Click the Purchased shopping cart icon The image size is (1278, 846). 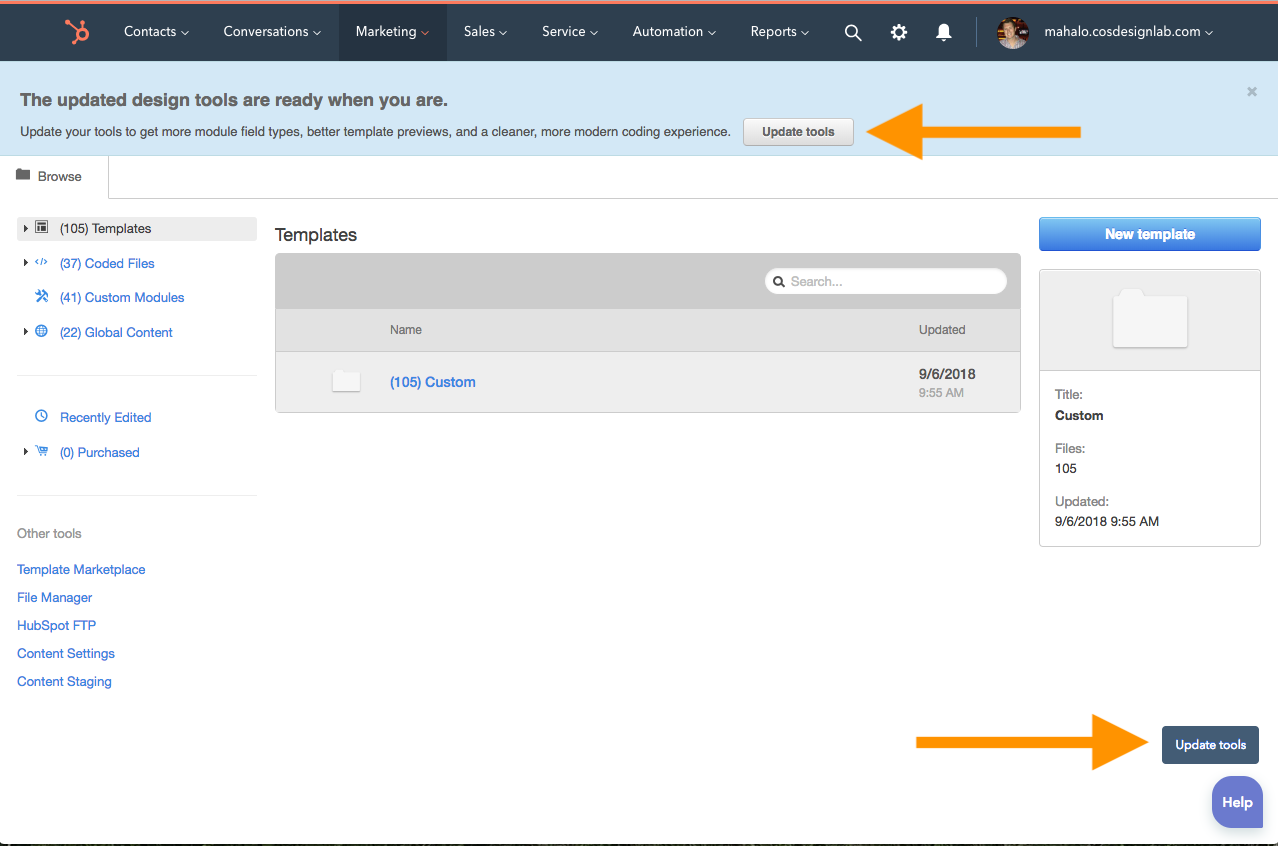41,451
